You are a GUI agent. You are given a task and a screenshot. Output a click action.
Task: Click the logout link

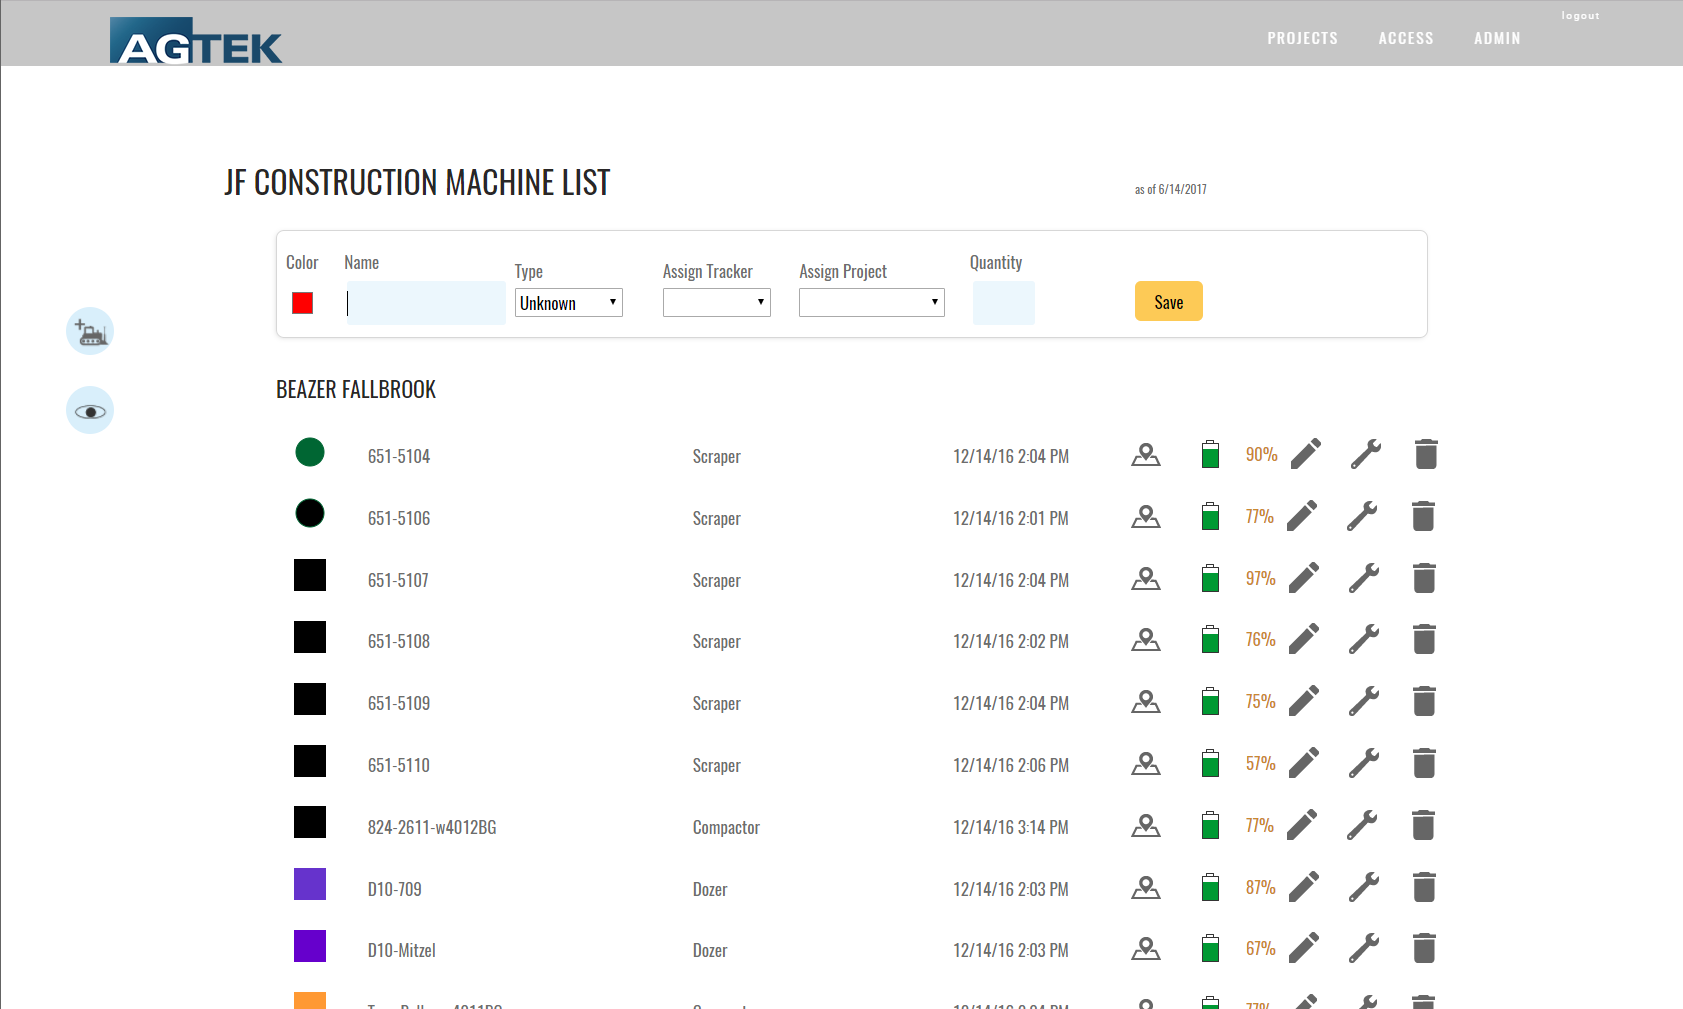tap(1580, 16)
